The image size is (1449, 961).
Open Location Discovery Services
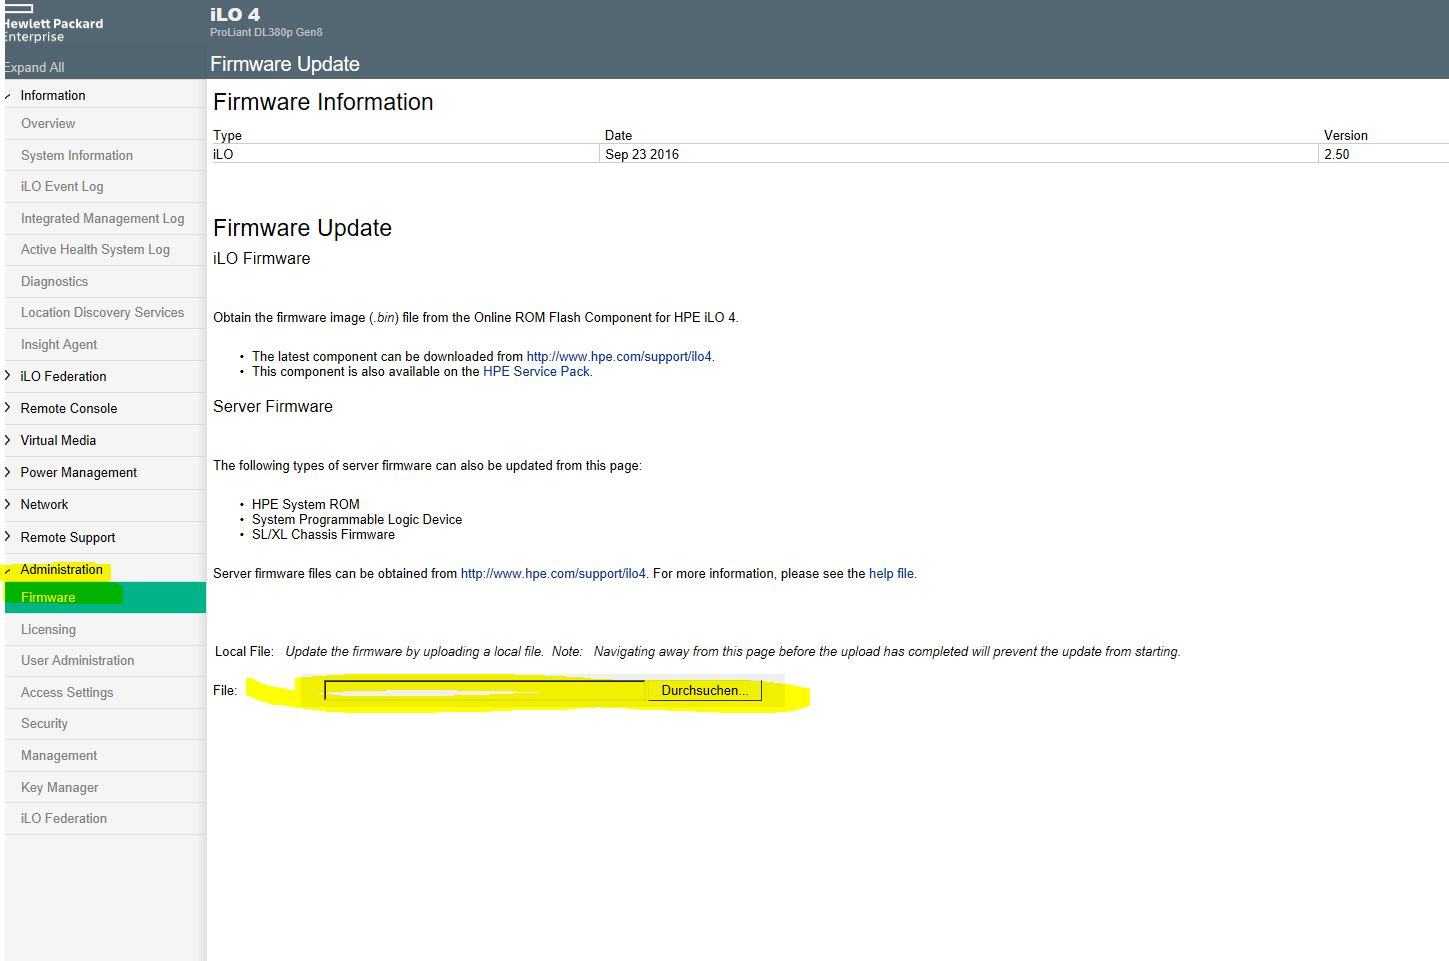(x=102, y=312)
